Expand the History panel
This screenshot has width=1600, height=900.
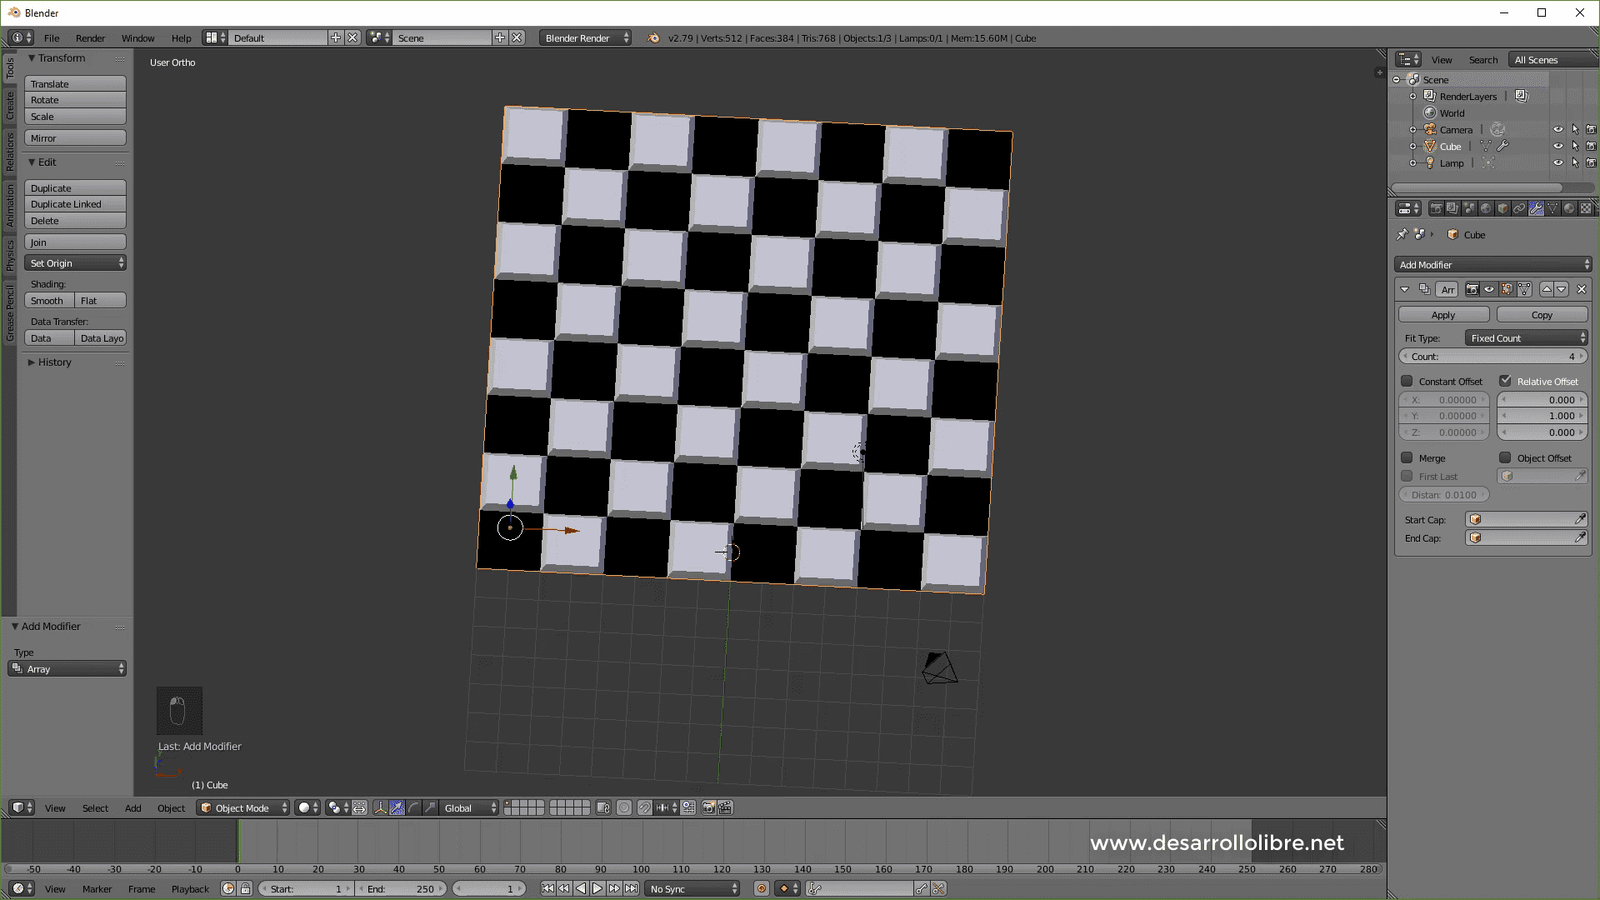(x=54, y=362)
